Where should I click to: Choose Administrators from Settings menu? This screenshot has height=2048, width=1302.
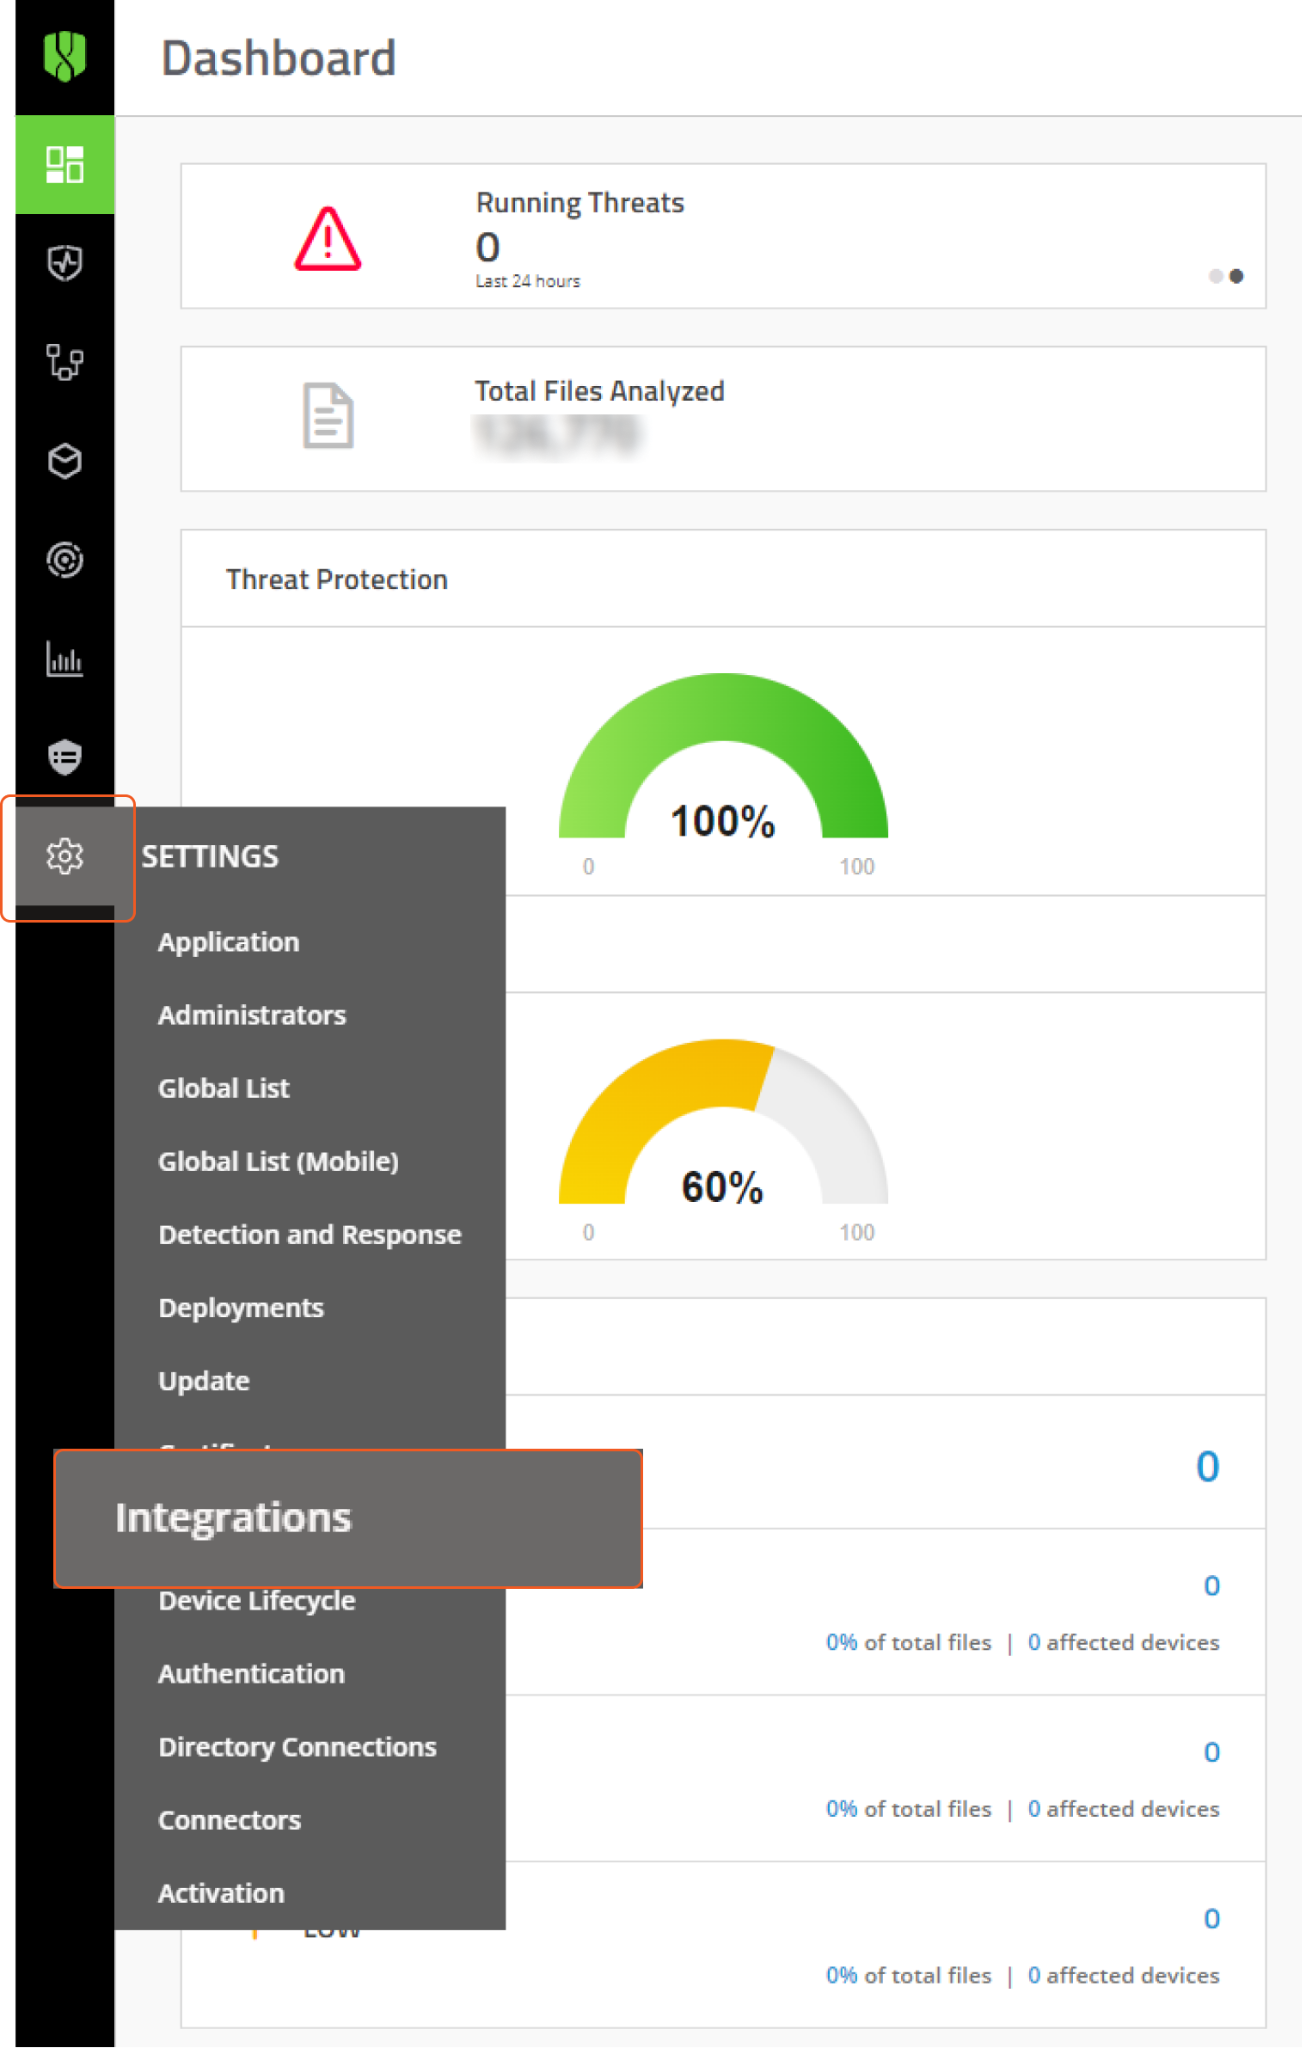pos(252,1015)
